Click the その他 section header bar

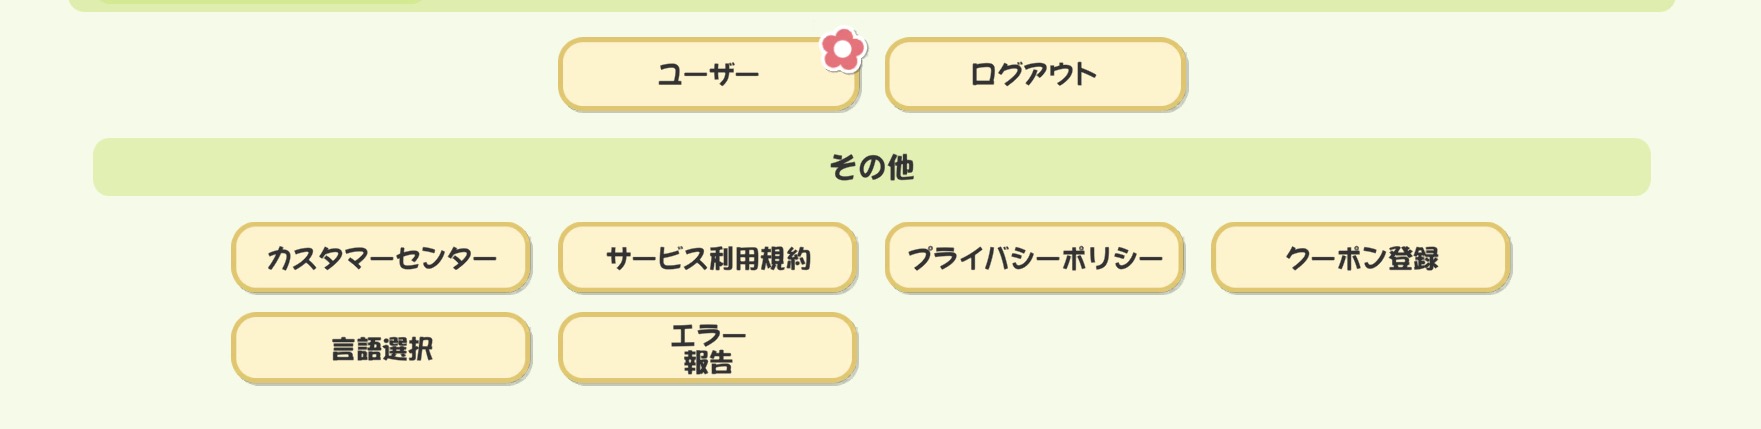872,167
